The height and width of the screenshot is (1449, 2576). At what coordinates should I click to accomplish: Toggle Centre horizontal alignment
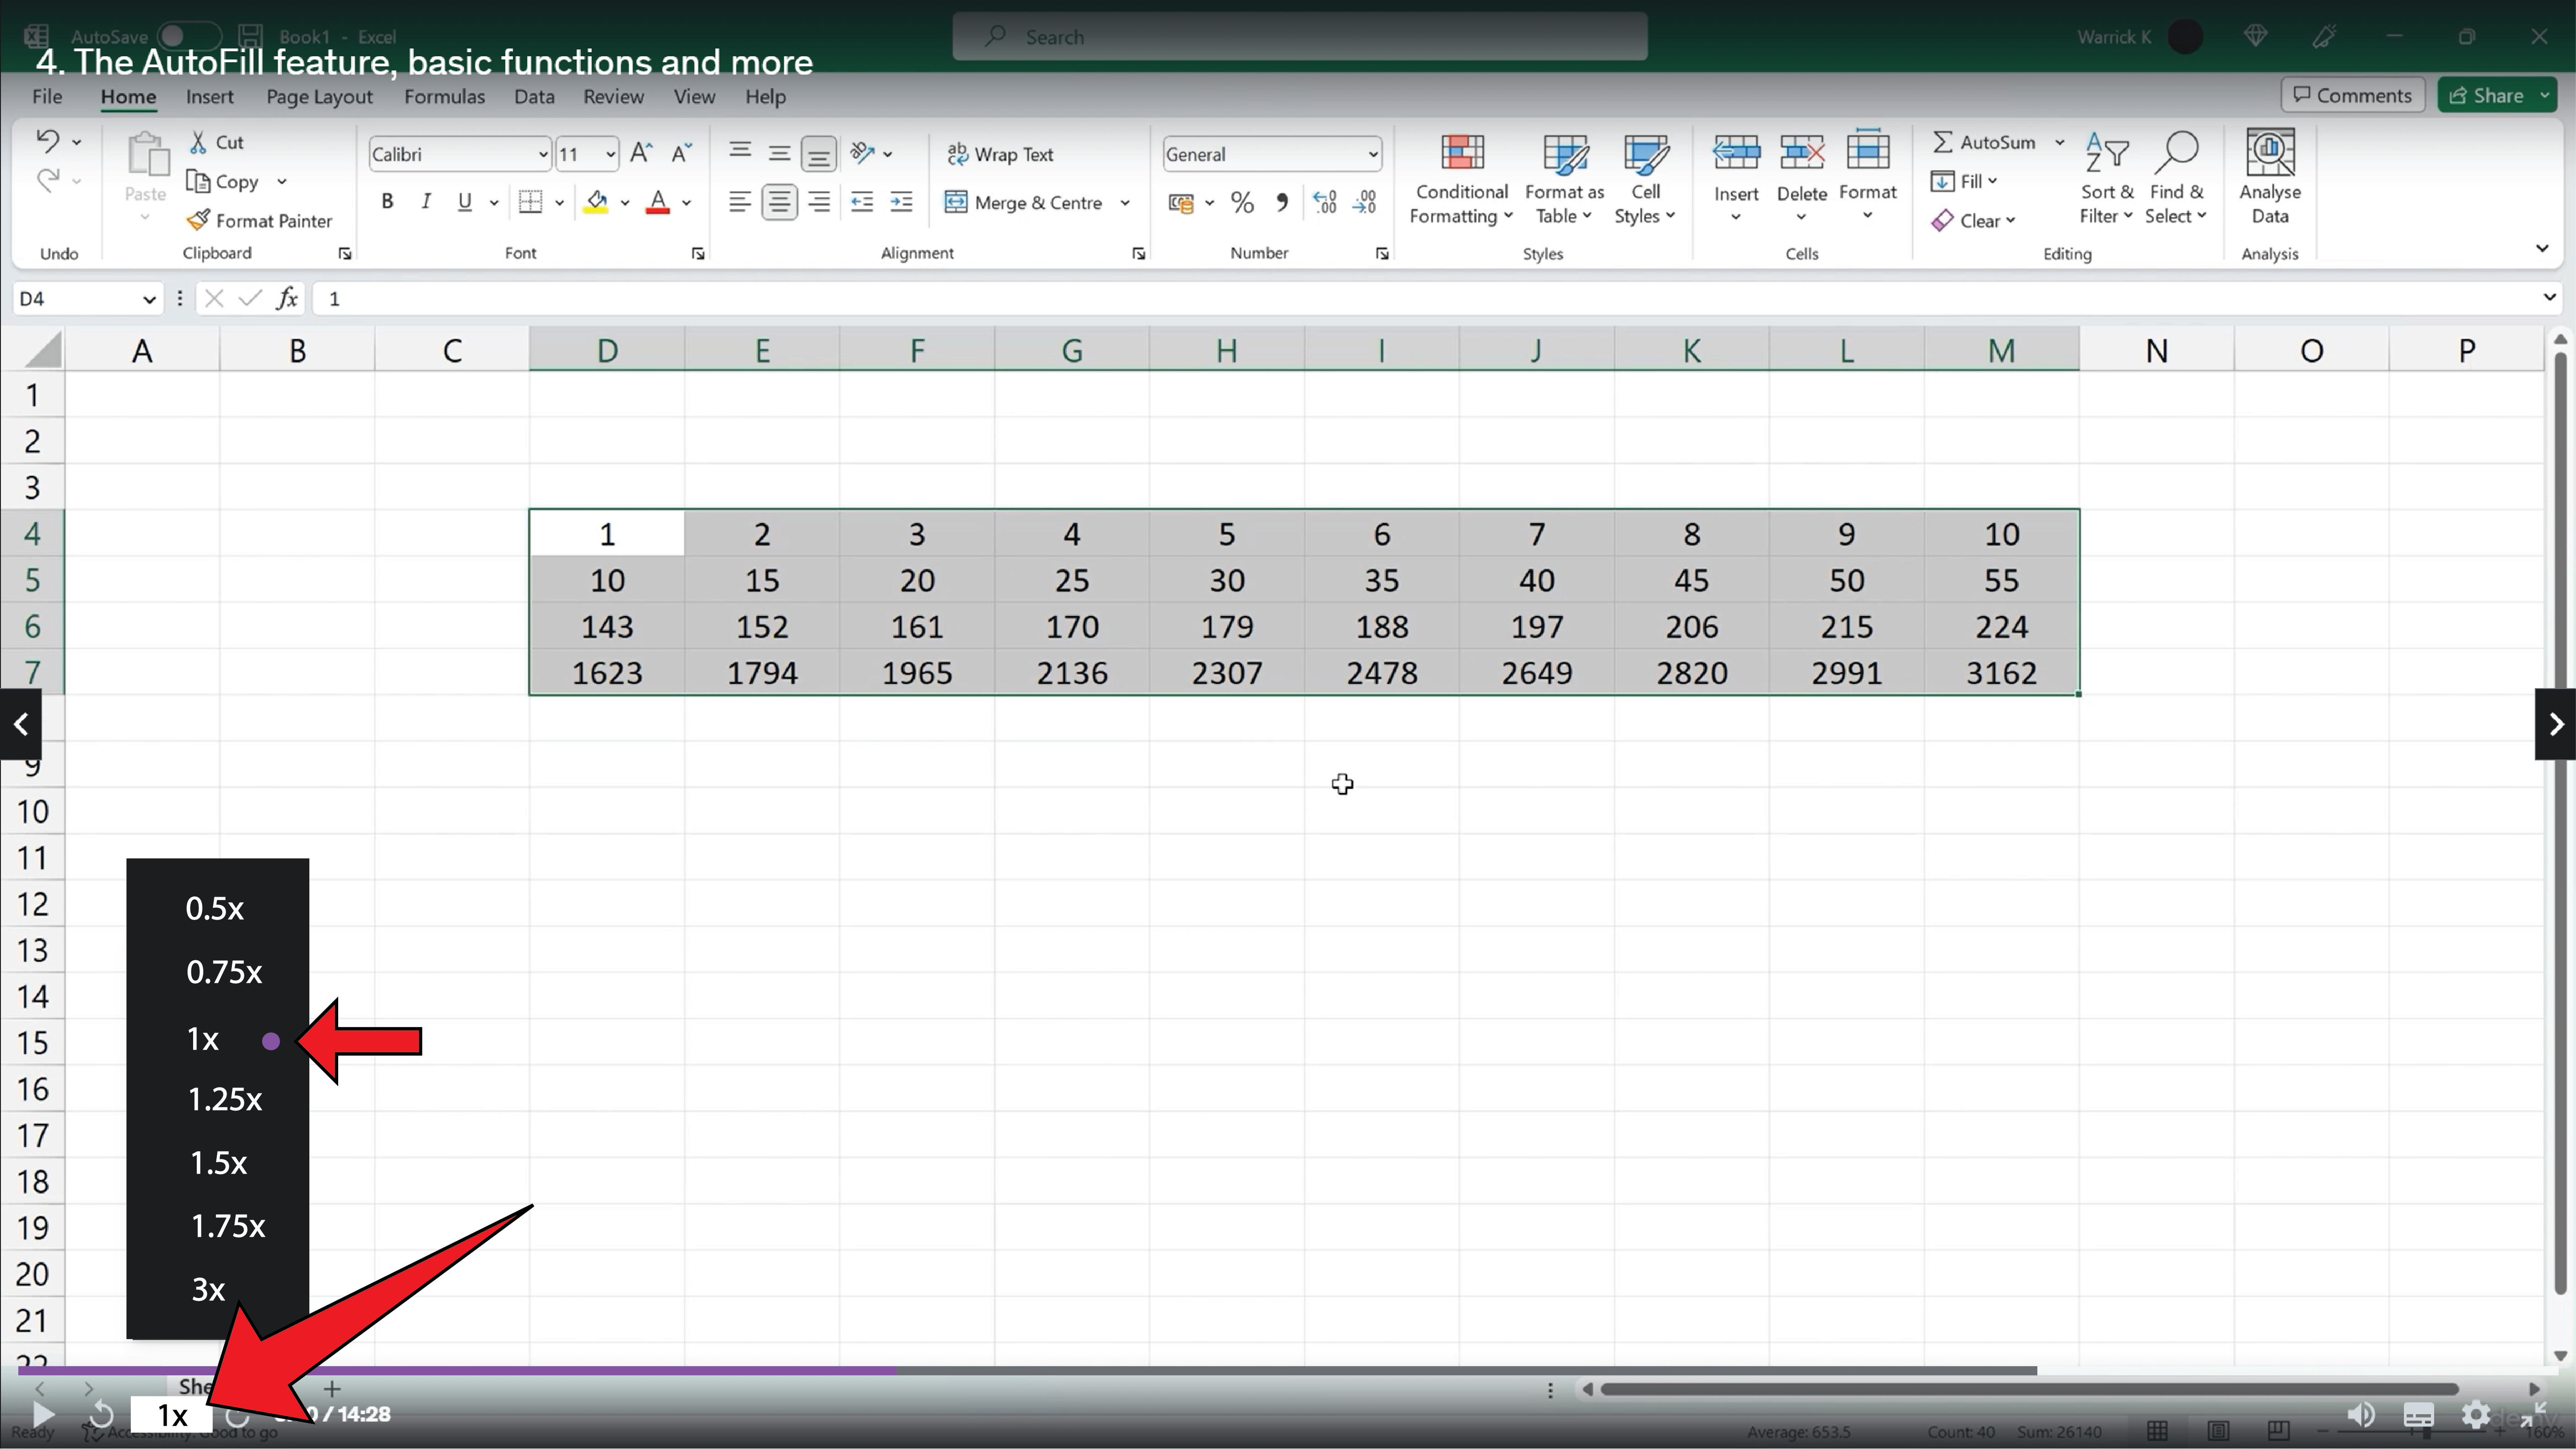click(x=779, y=202)
